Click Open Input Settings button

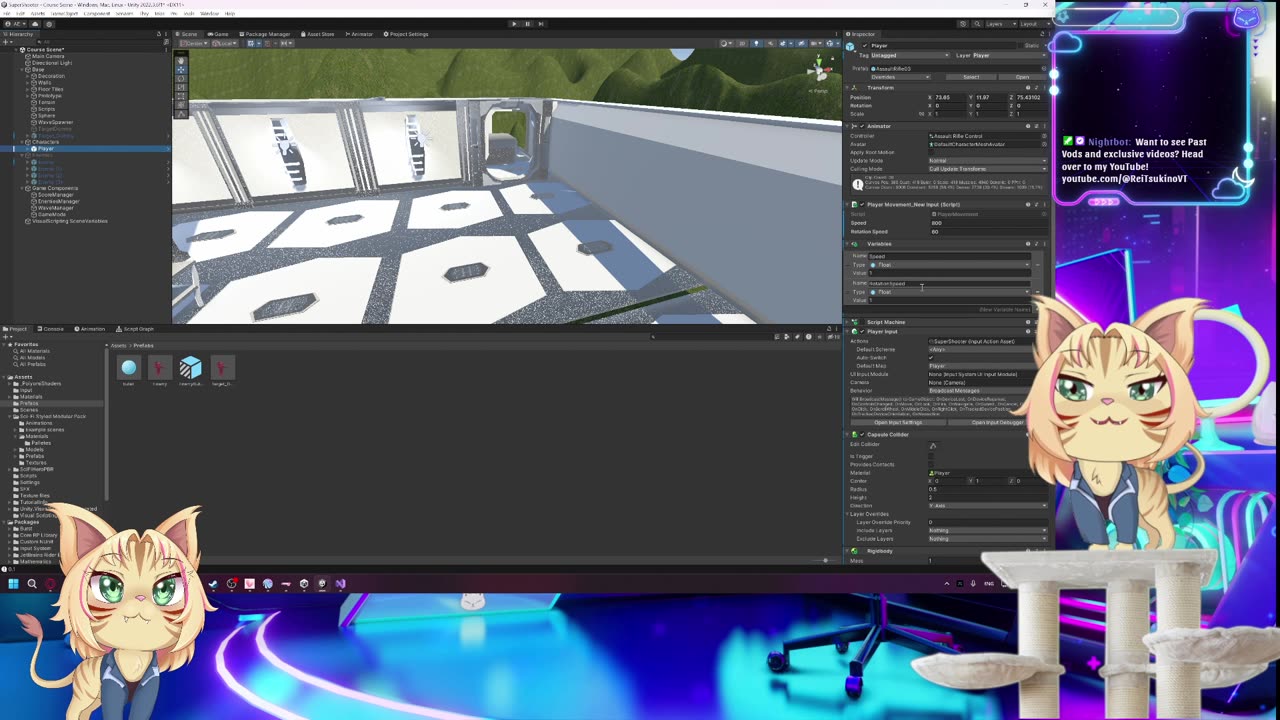[x=898, y=422]
